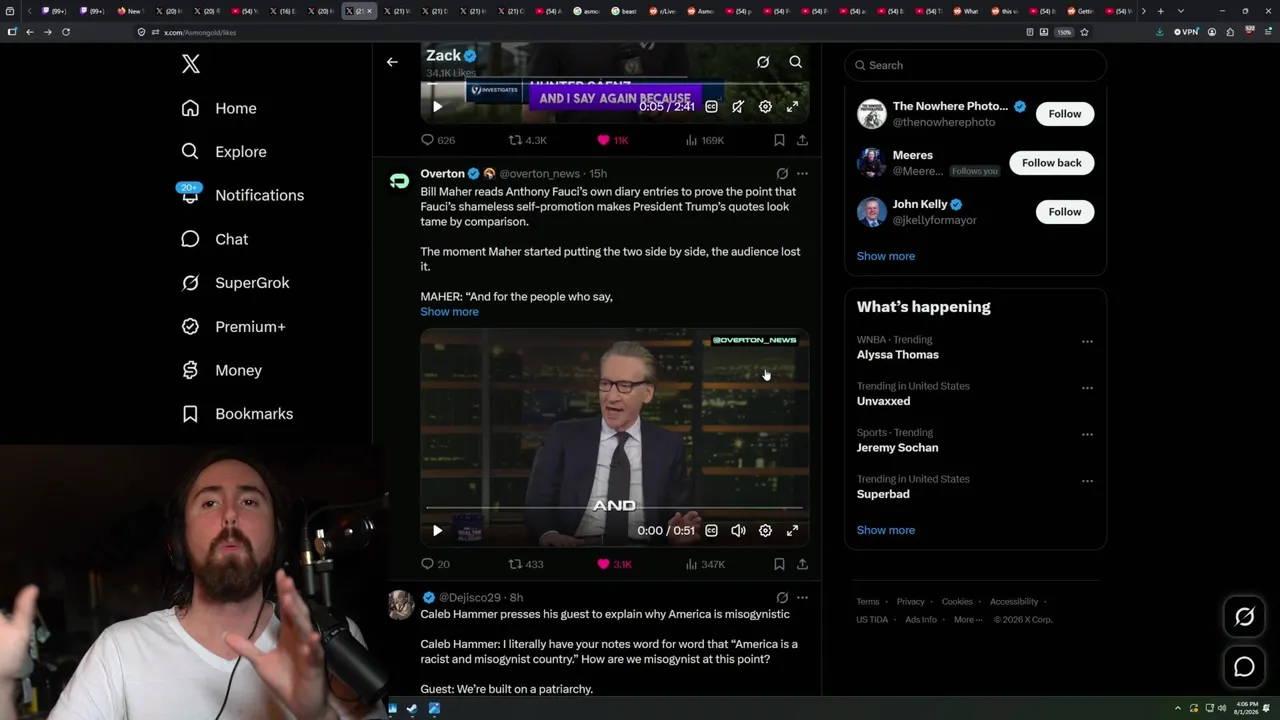Viewport: 1280px width, 720px height.
Task: Open the Privacy footer link
Action: click(x=911, y=602)
